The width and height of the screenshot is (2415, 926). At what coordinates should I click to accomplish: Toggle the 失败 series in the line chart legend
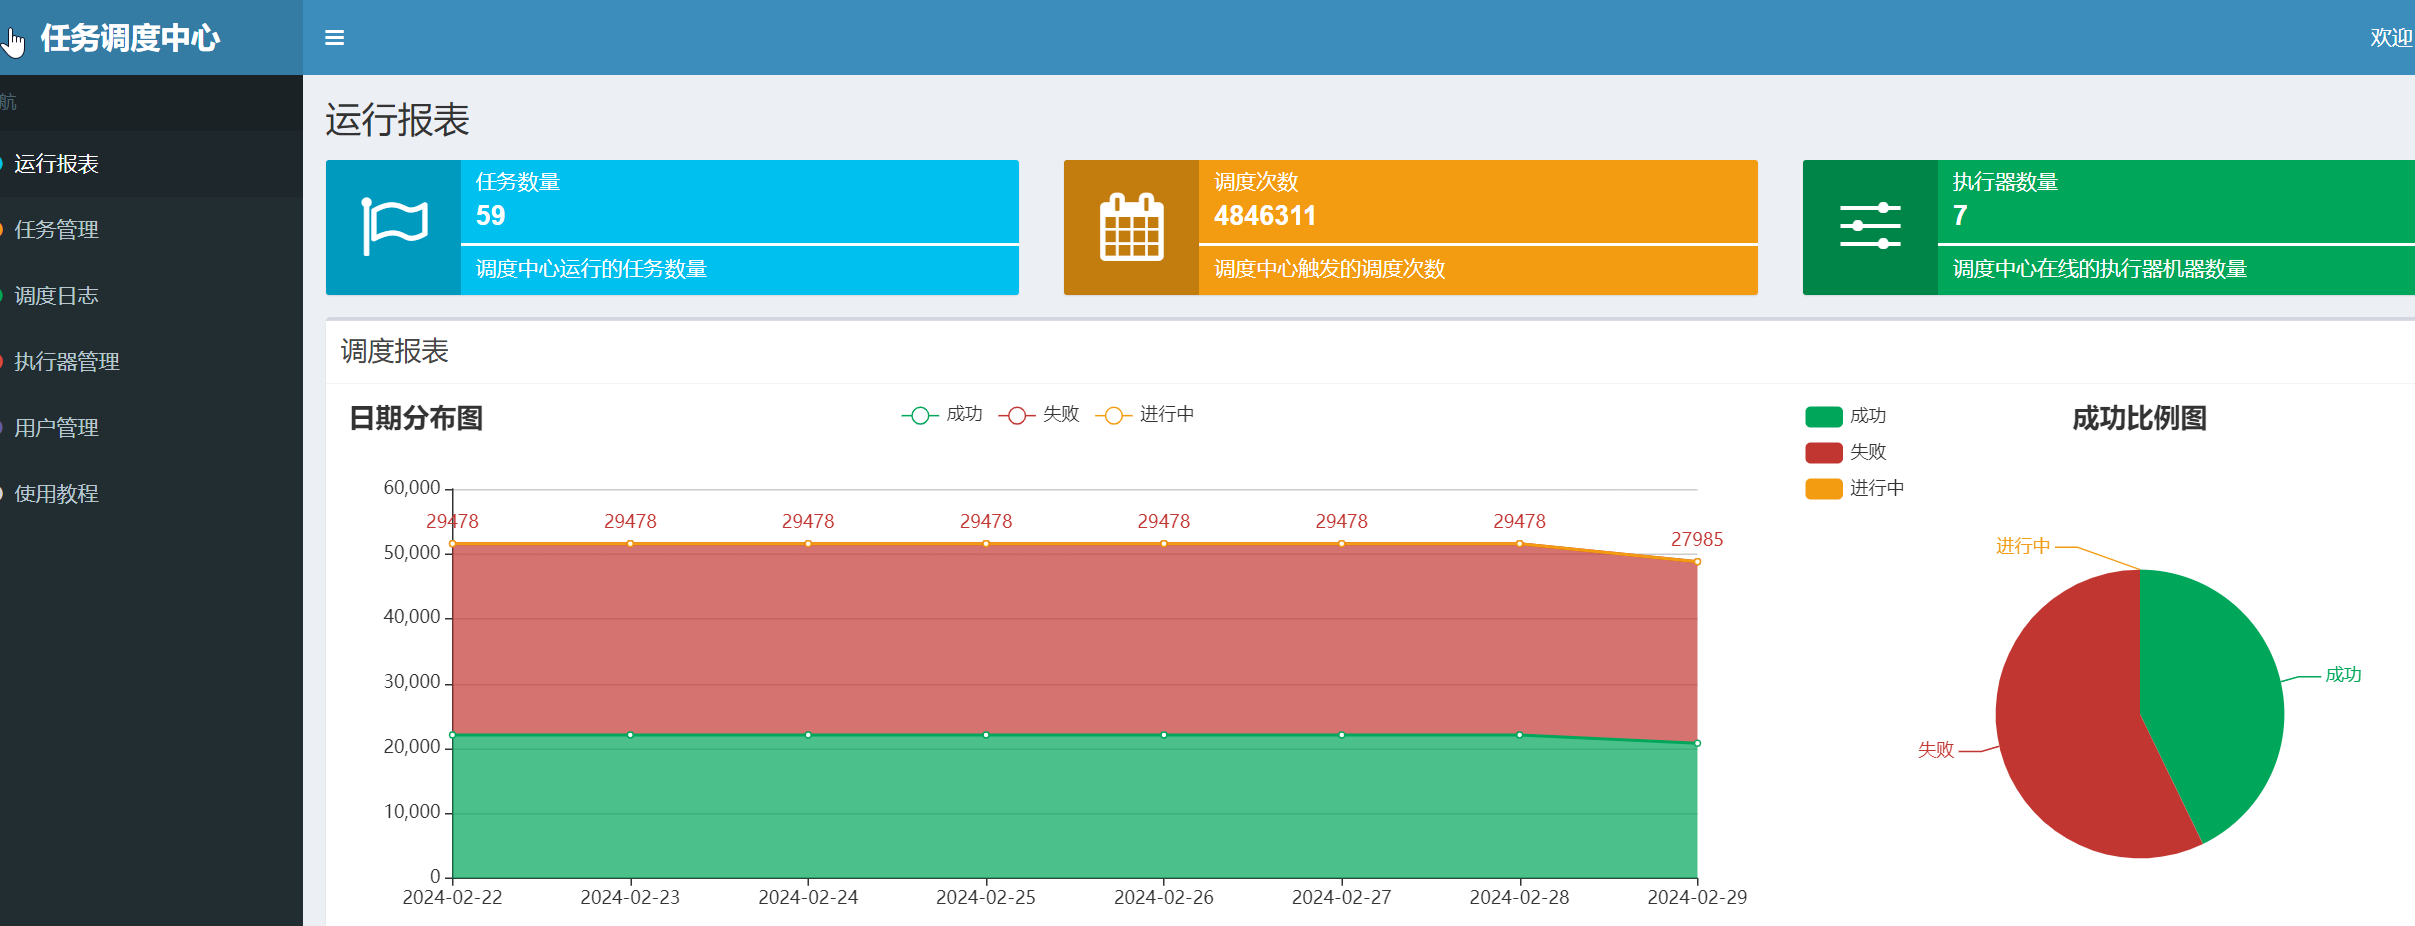click(1039, 414)
